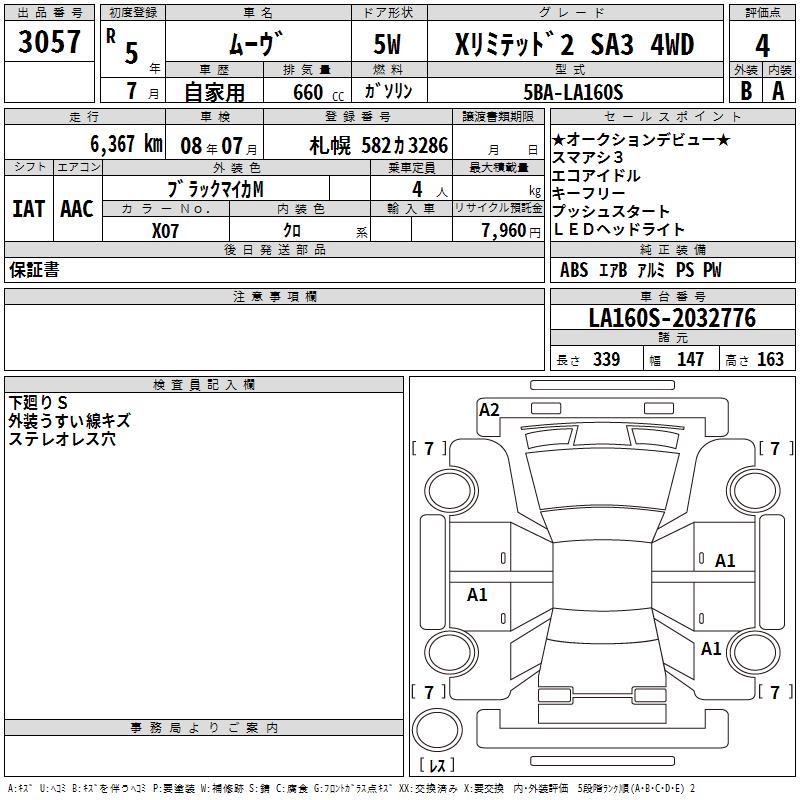Viewport: 800px width, 800px height.
Task: Click the model code 5BA-LA160S
Action: click(573, 92)
